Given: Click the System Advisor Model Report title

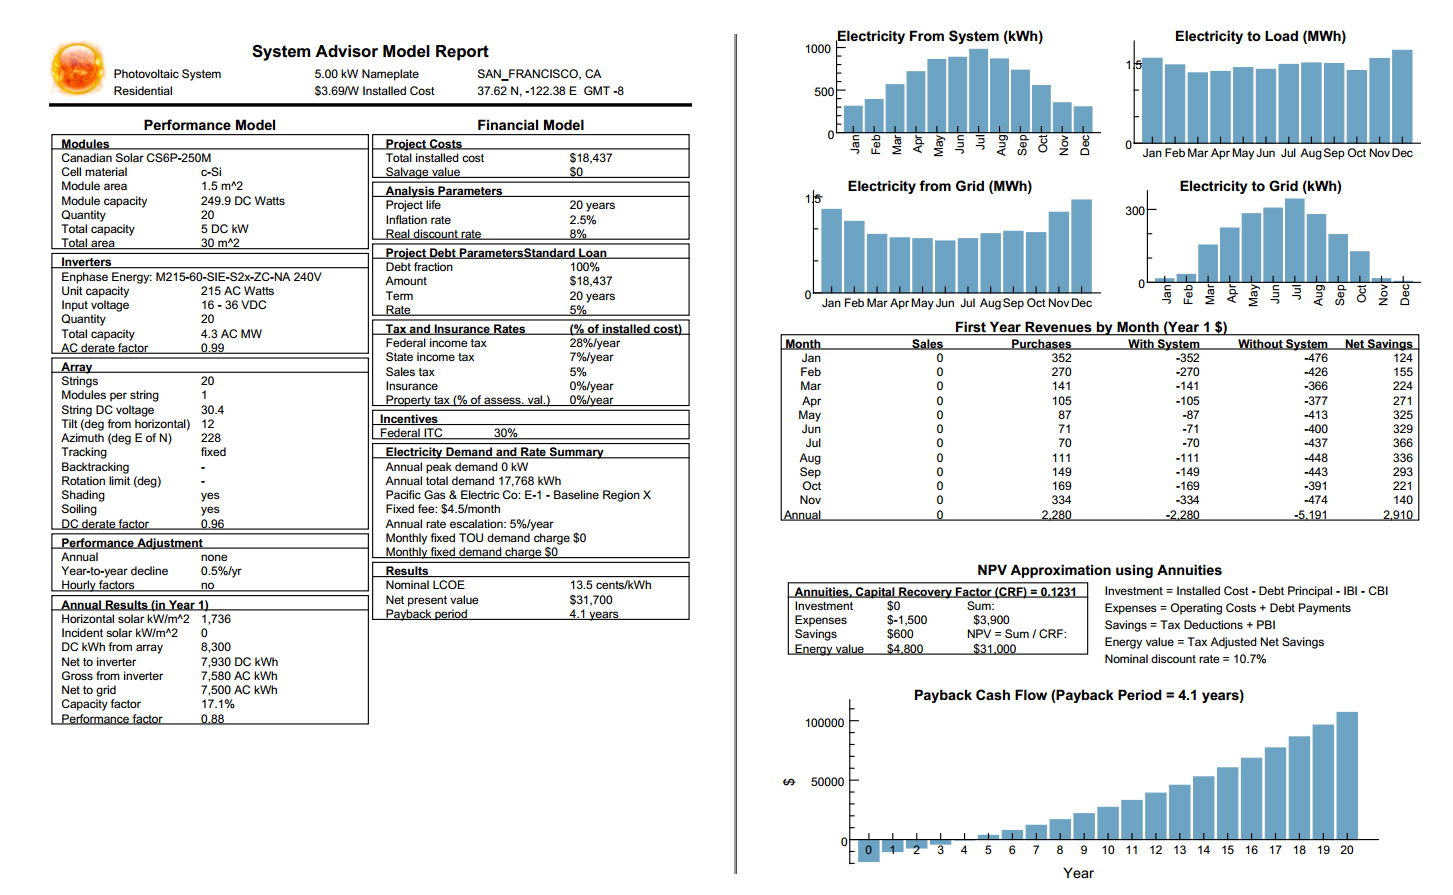Looking at the screenshot, I should pyautogui.click(x=370, y=52).
